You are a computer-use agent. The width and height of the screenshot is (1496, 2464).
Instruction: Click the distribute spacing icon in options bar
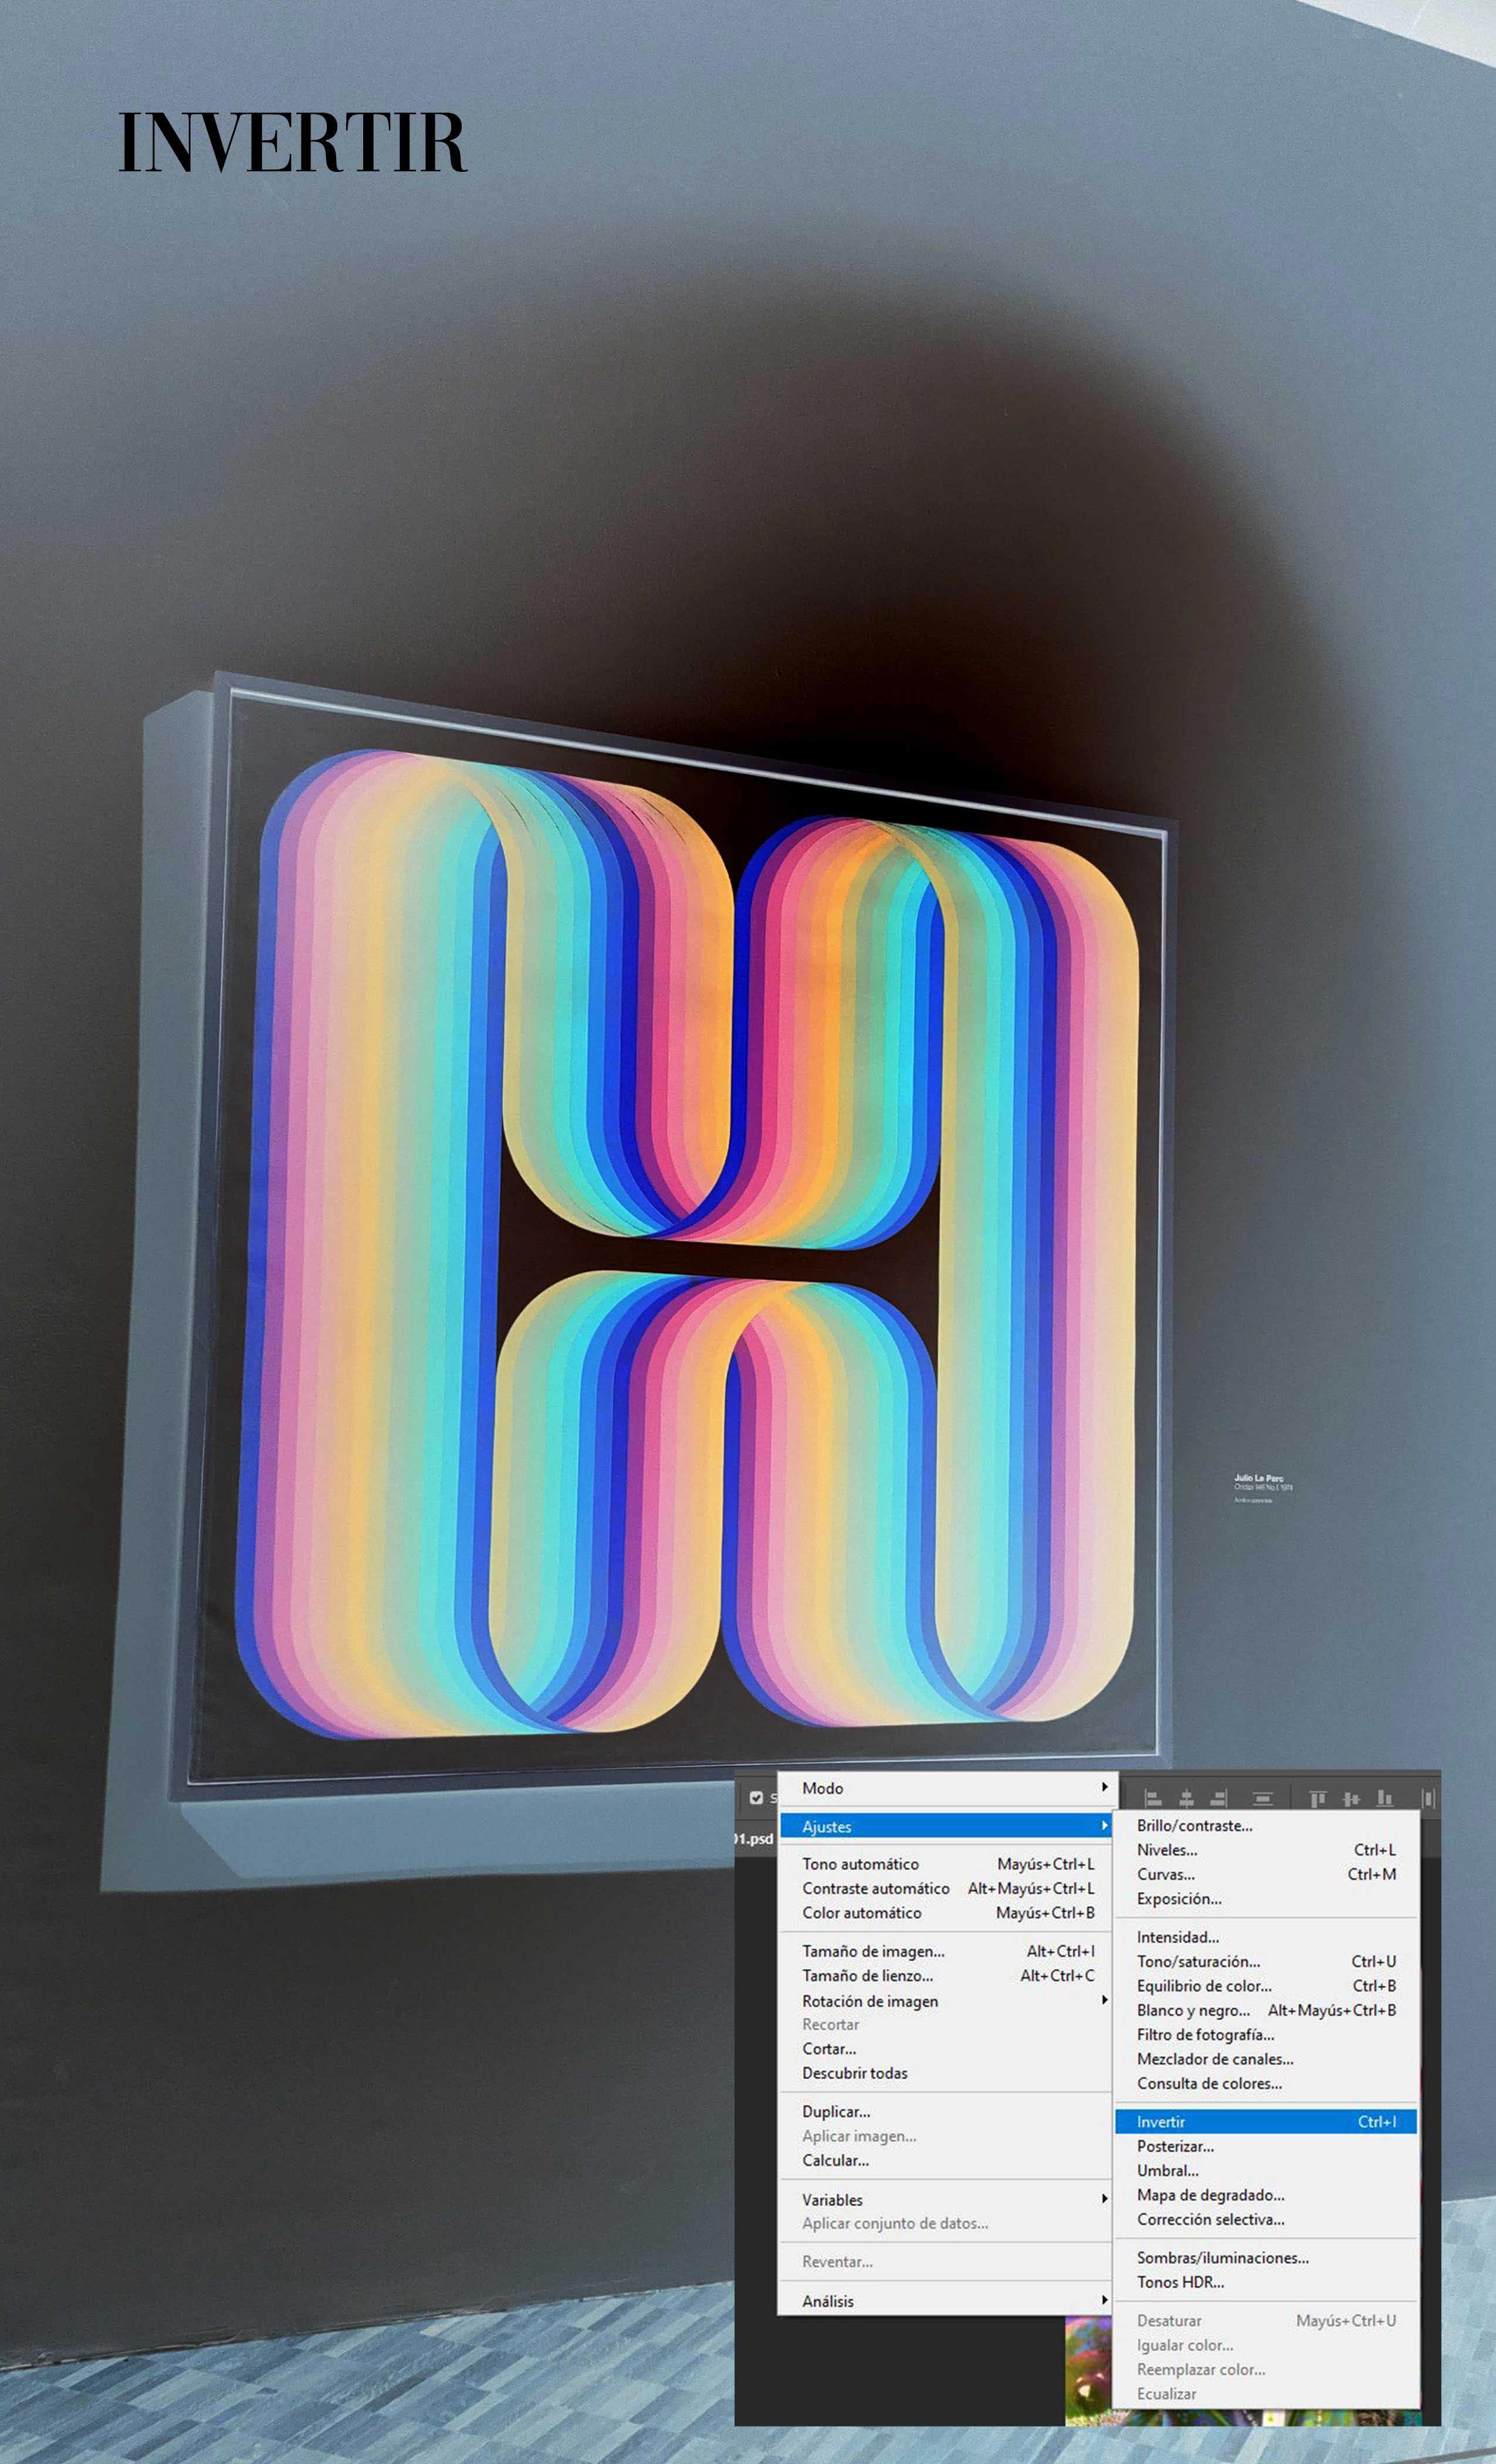pos(1263,1799)
